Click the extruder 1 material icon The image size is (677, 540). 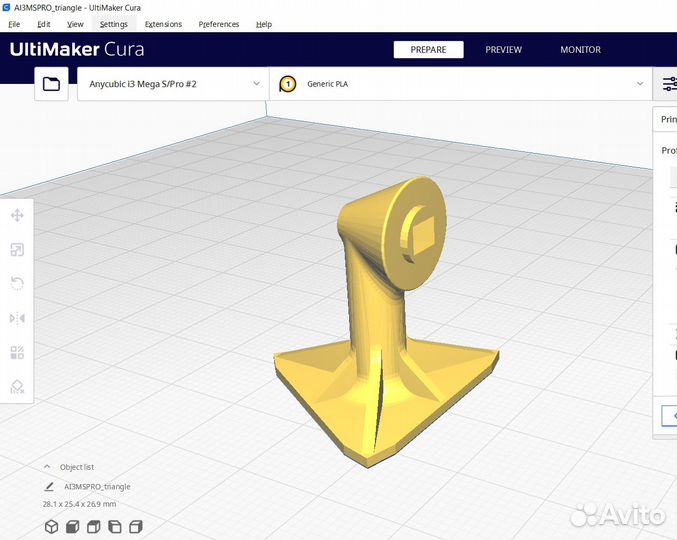click(288, 85)
